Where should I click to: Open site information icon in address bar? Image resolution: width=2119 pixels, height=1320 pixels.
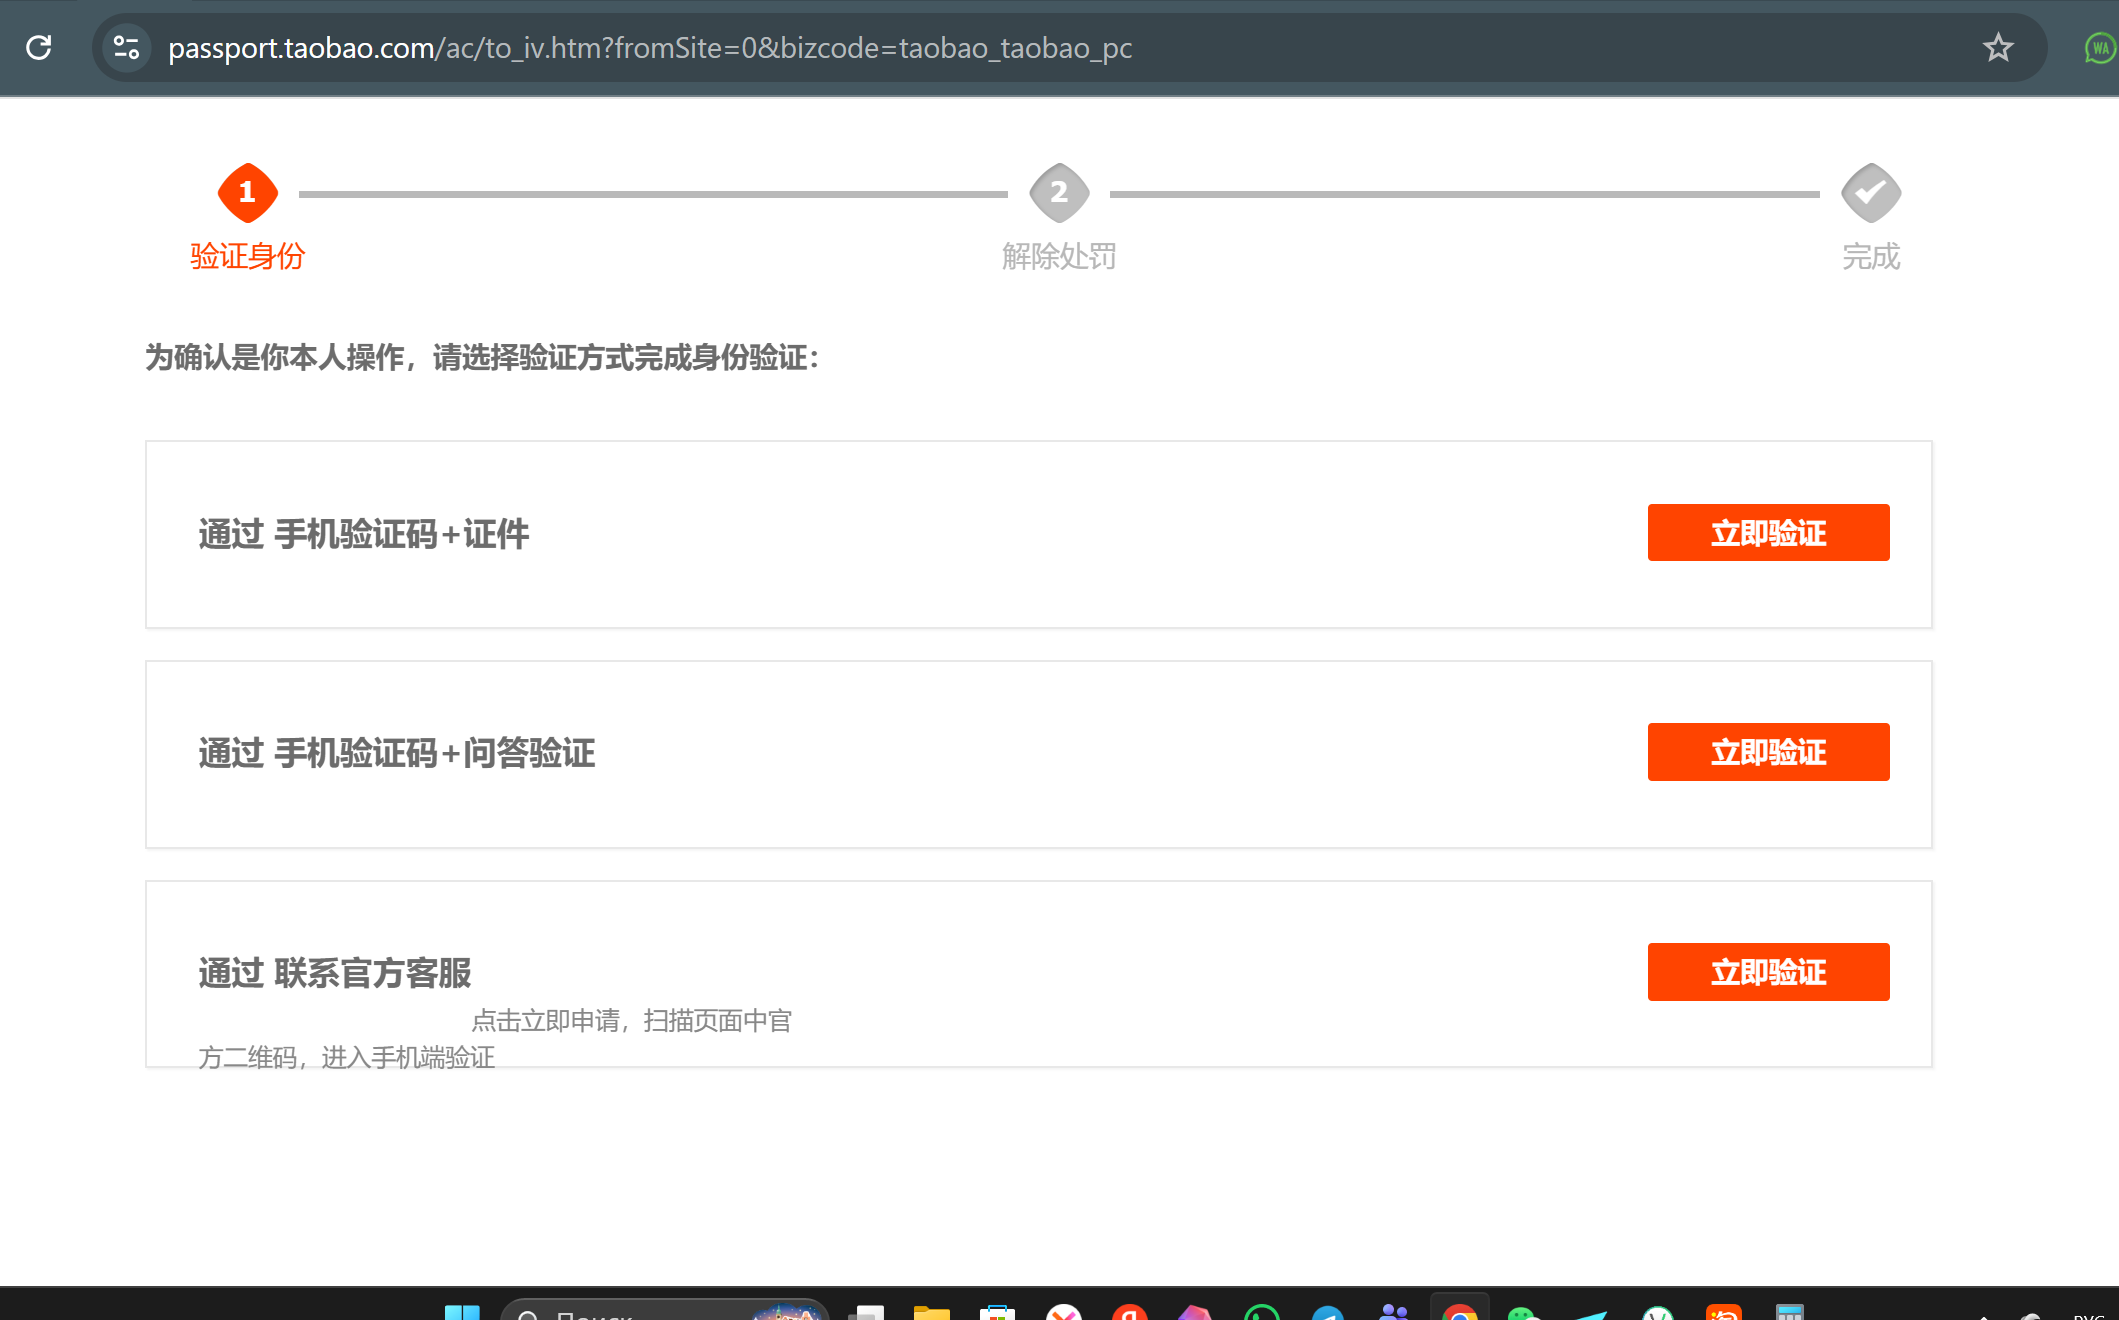tap(126, 47)
